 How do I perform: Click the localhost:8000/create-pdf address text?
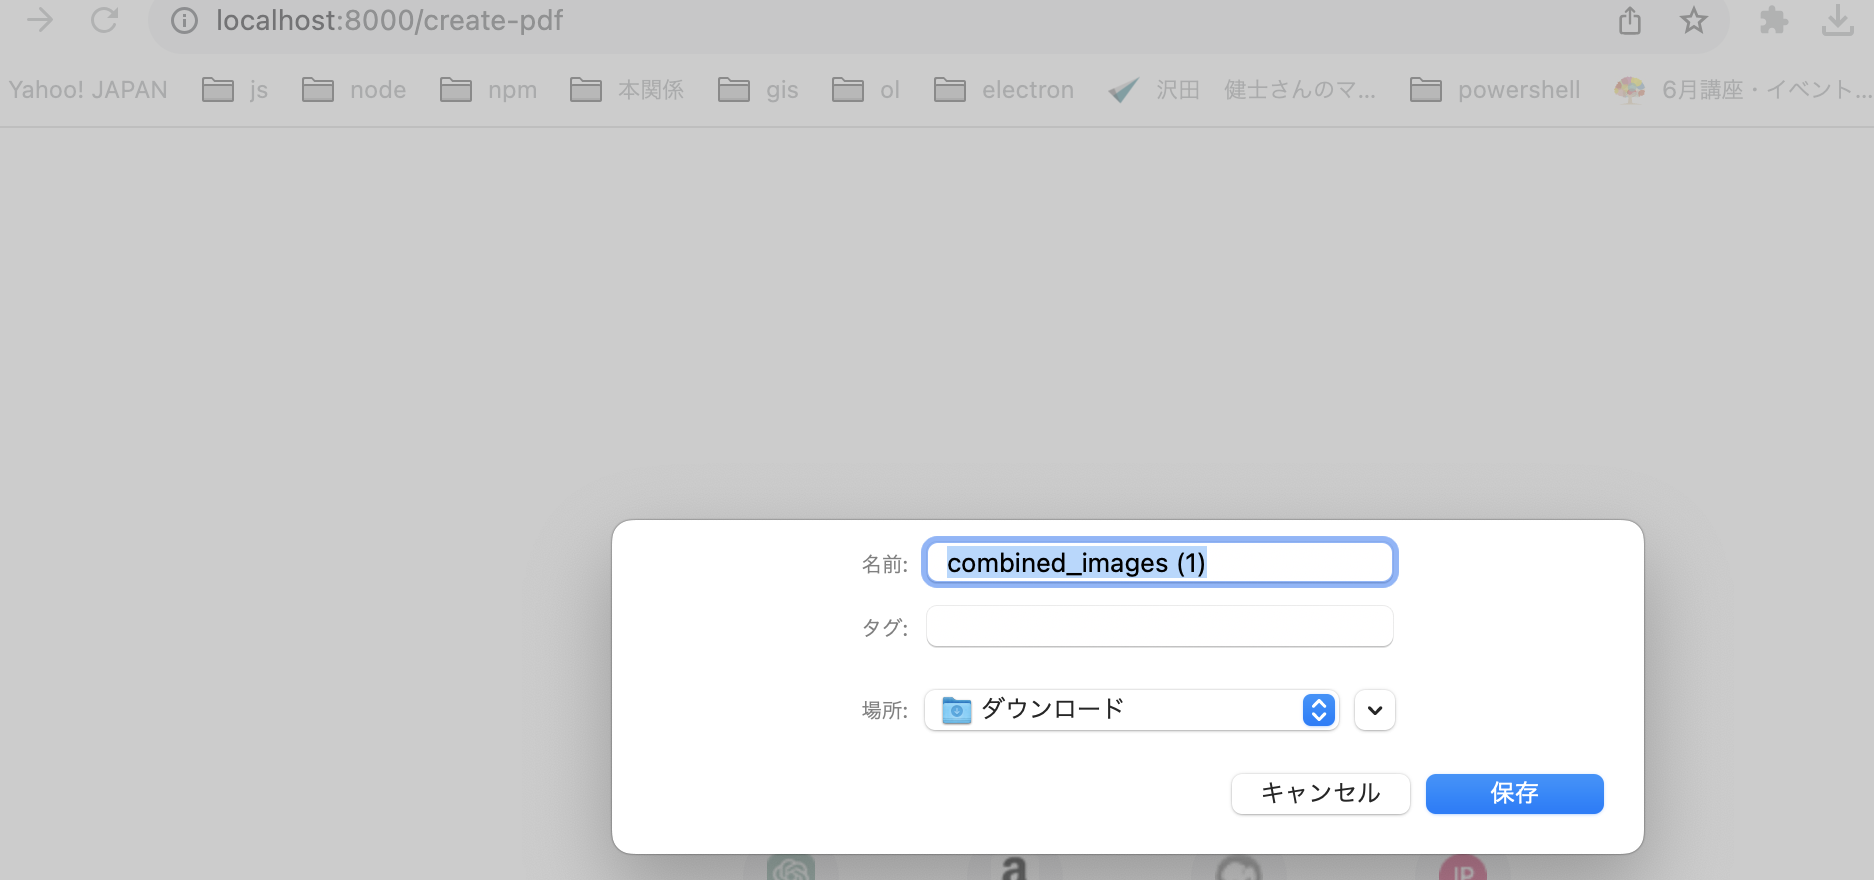pos(389,21)
